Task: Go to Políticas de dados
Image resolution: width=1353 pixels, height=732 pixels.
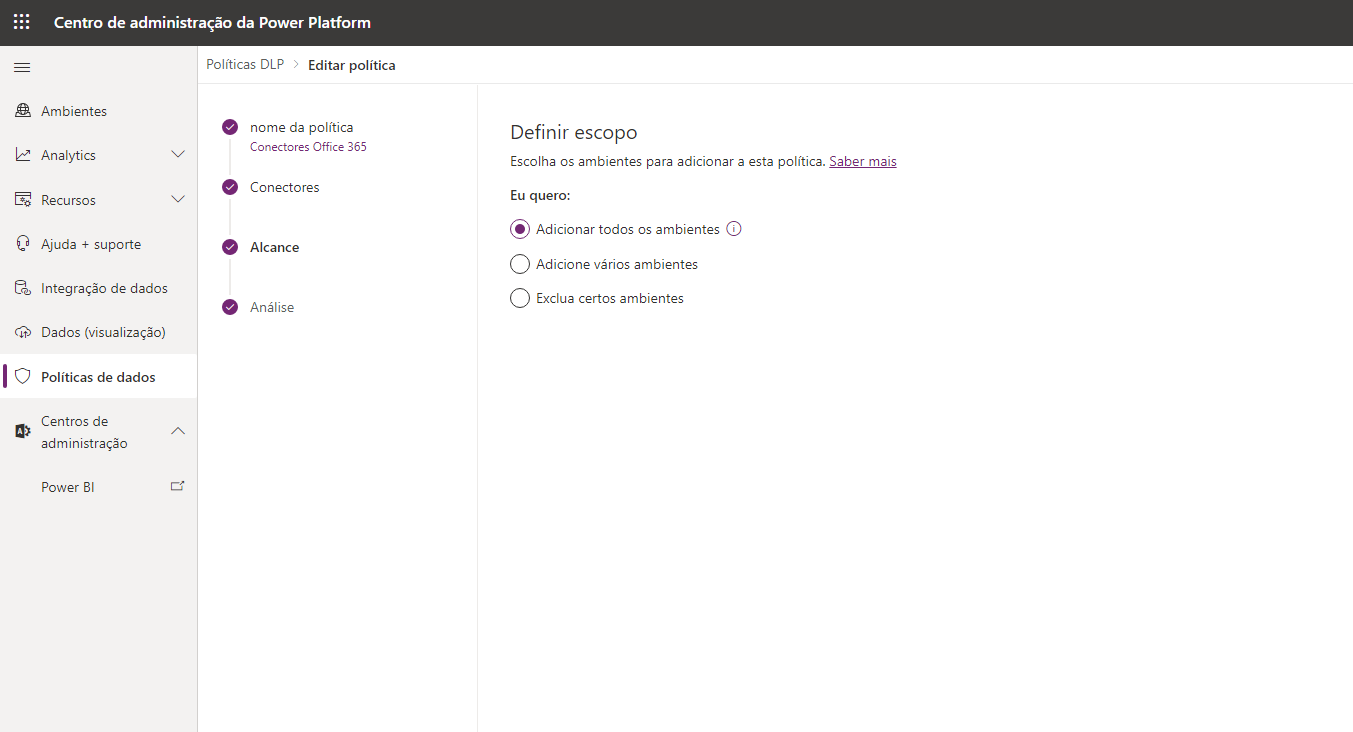Action: tap(99, 377)
